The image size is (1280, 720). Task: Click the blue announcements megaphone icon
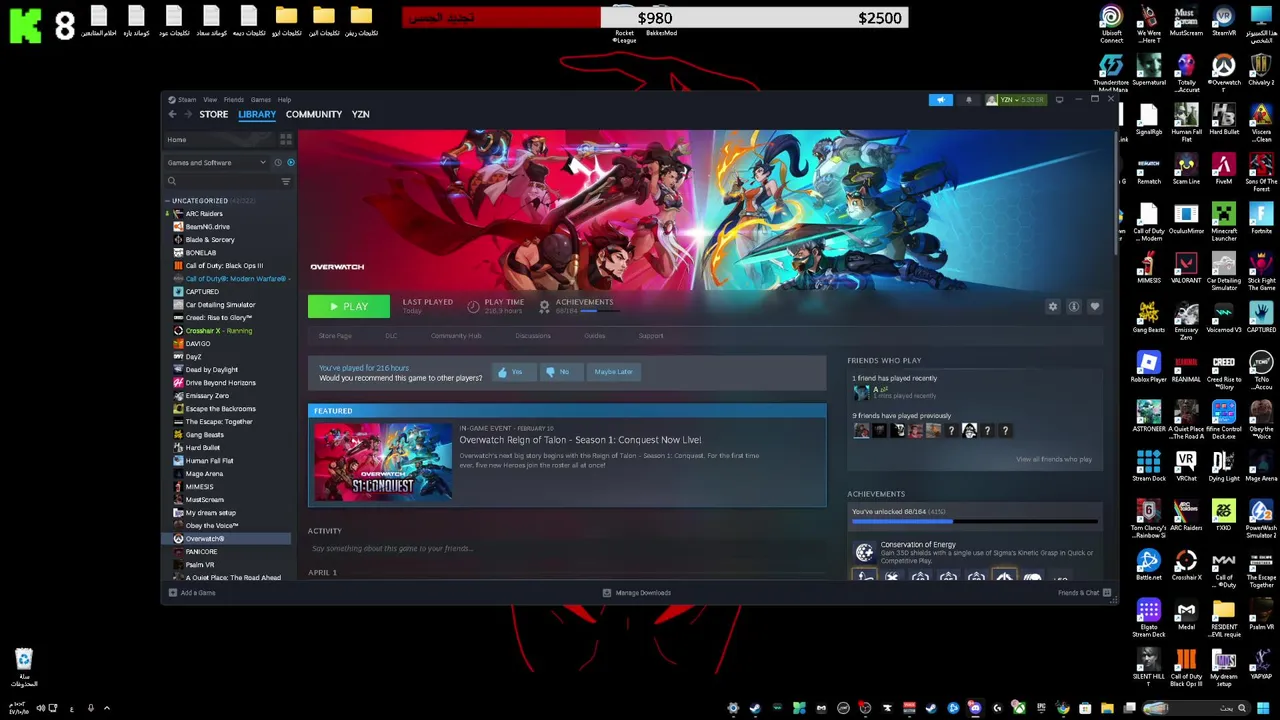click(941, 100)
